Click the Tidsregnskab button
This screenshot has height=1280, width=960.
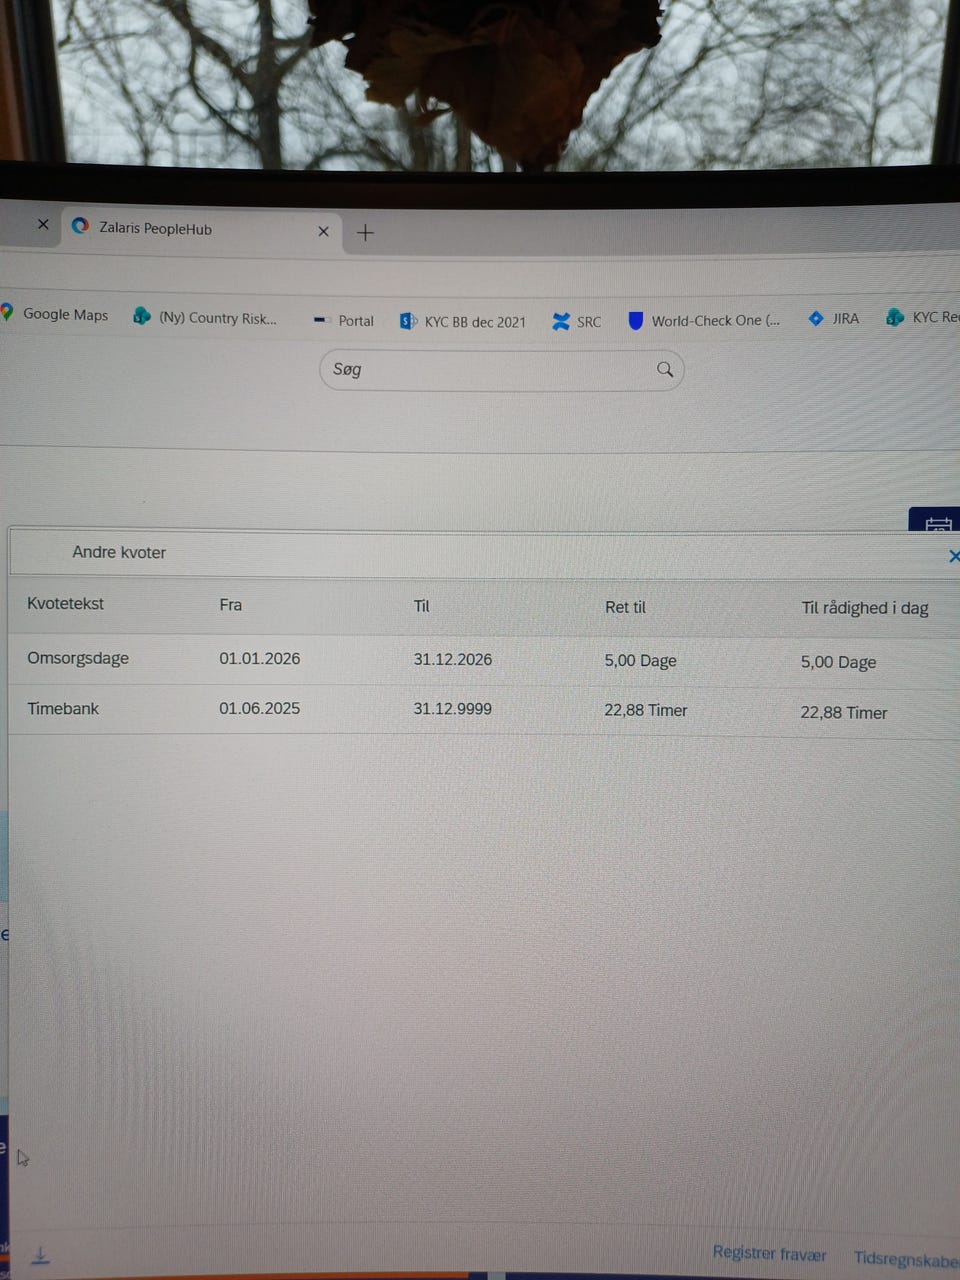coord(907,1259)
